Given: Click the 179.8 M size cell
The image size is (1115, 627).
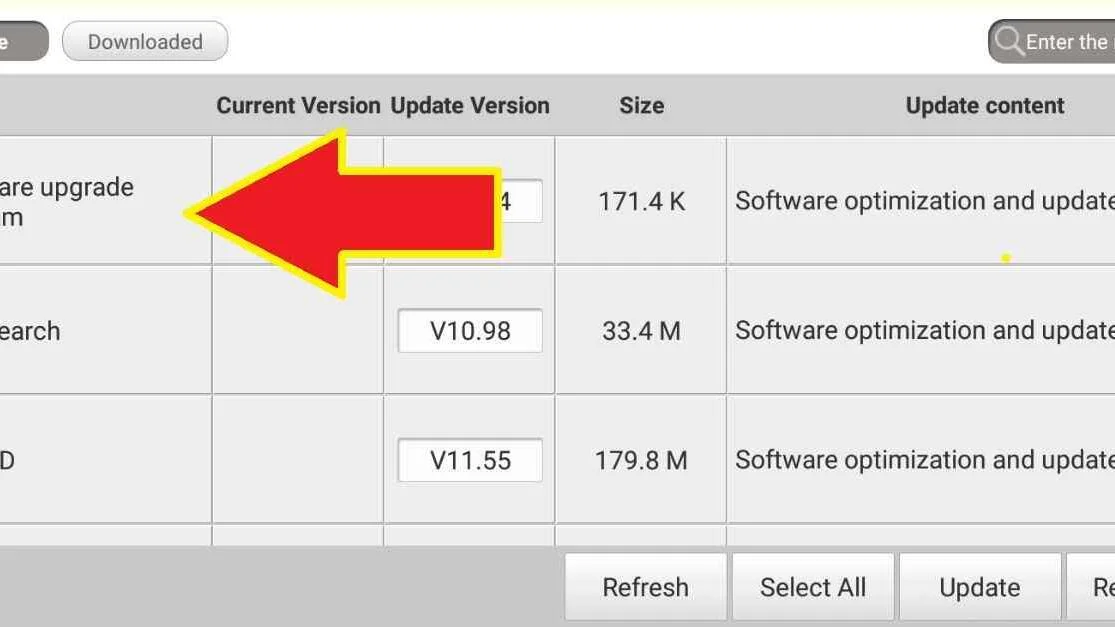Looking at the screenshot, I should (x=641, y=460).
